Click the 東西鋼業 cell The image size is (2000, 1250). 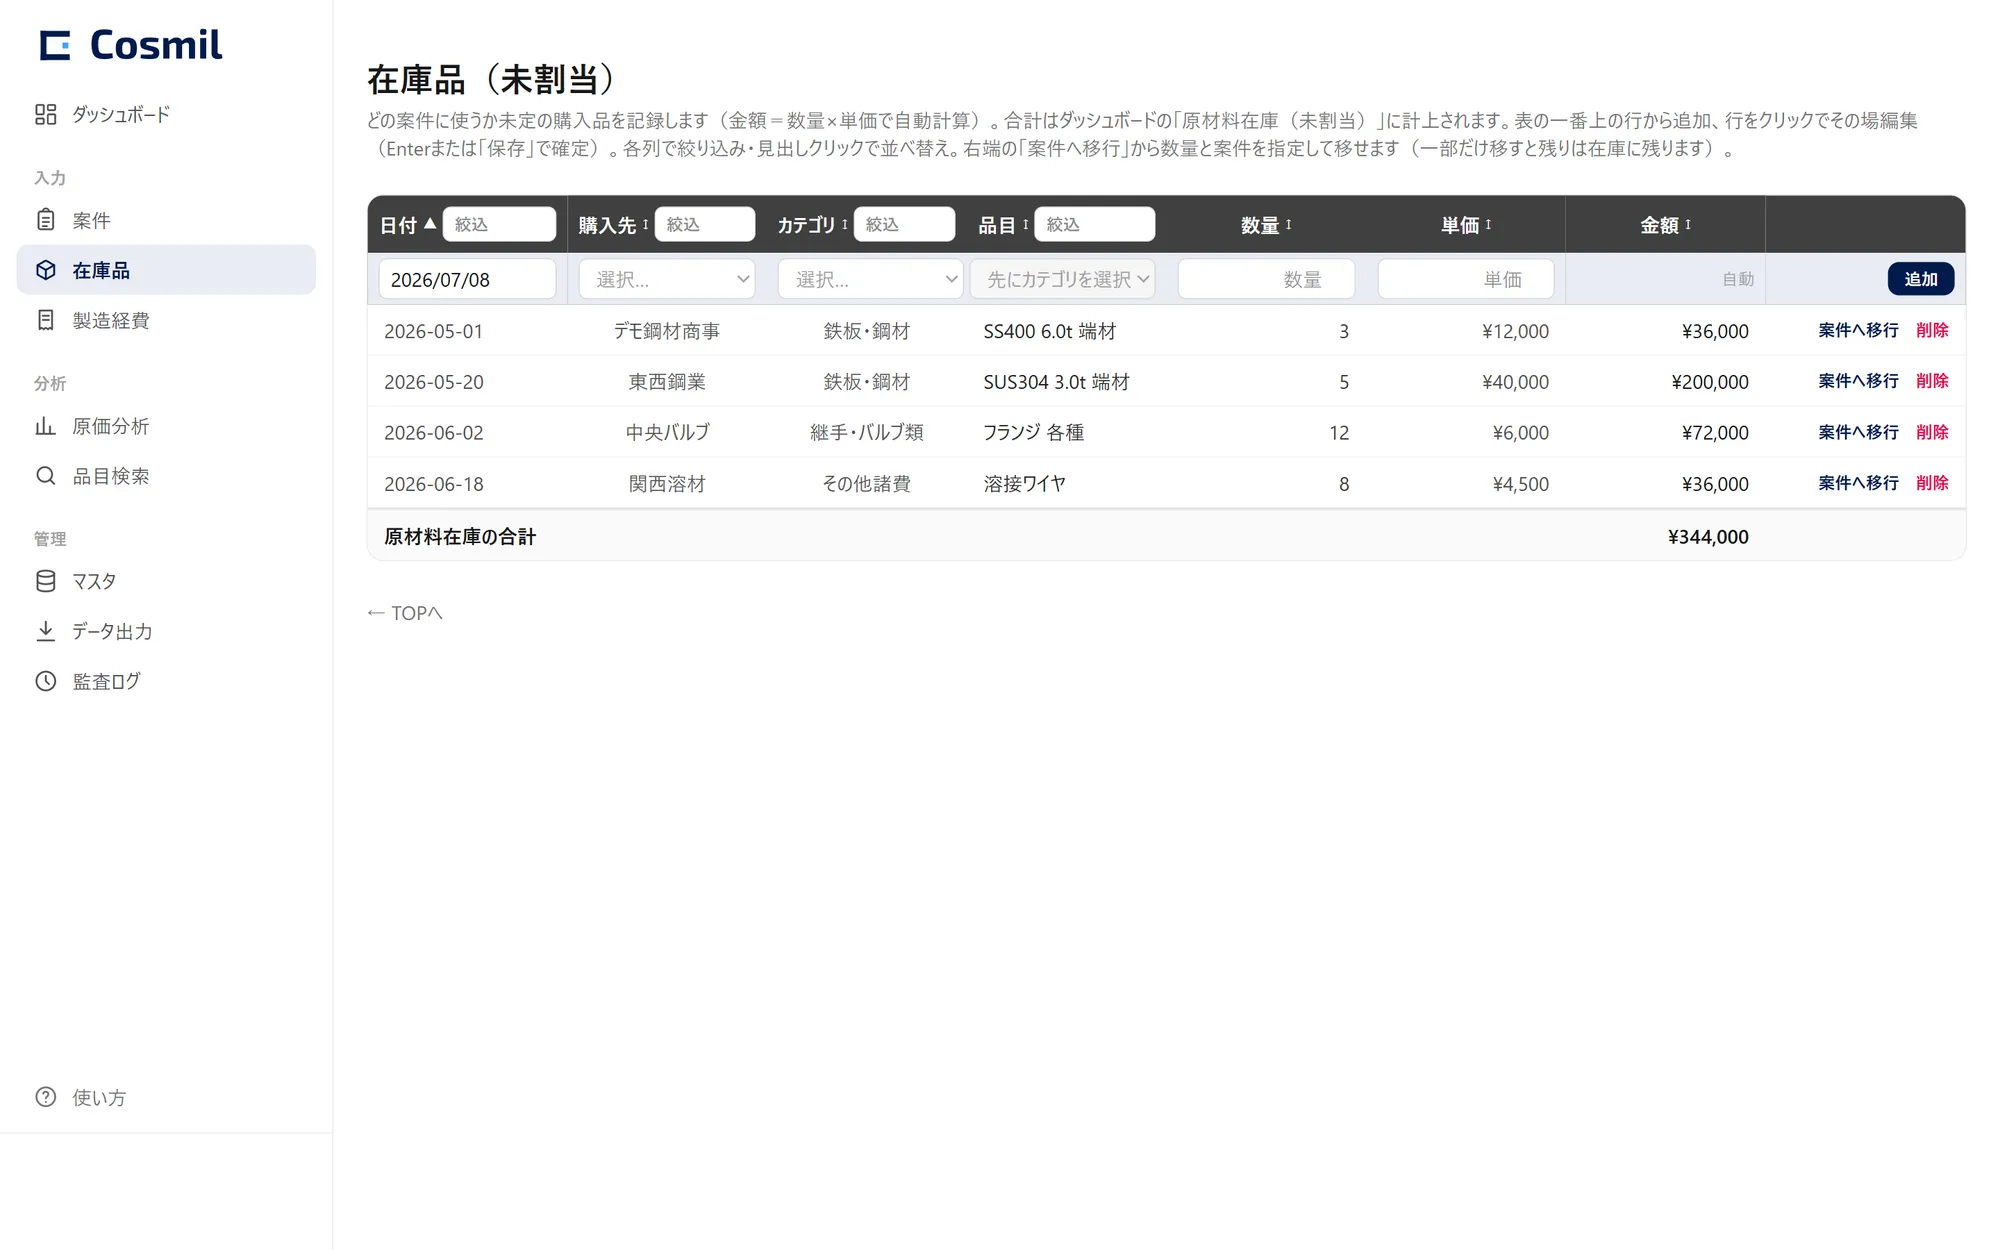667,382
